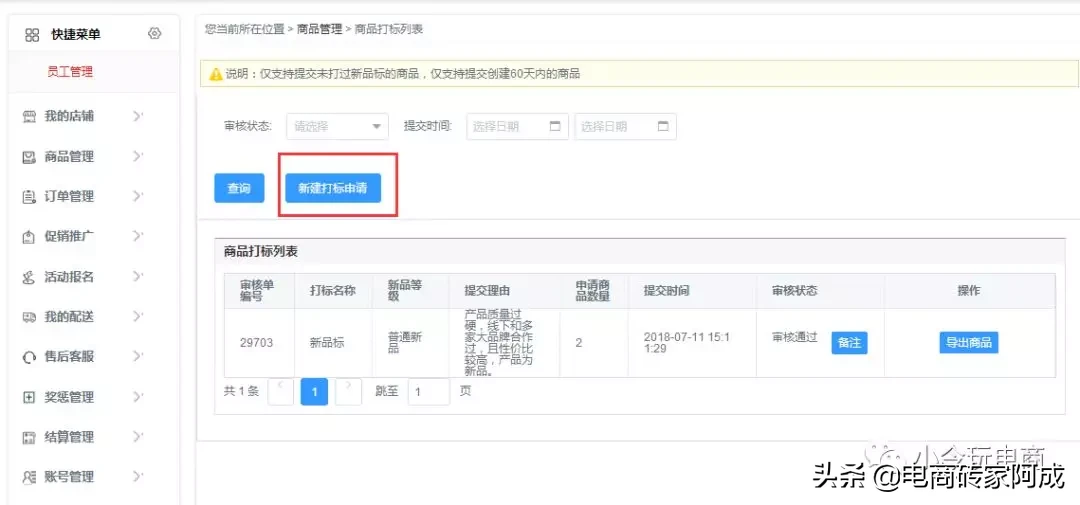
Task: Click the 导出商品 export button
Action: coord(968,342)
